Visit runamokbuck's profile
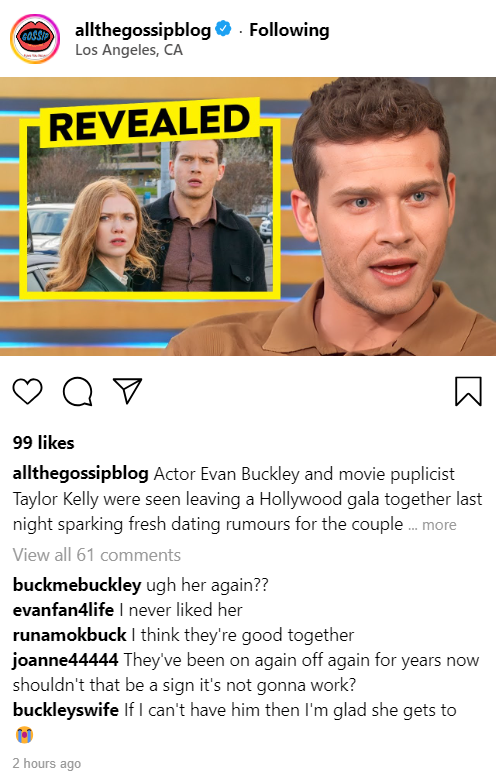 [69, 635]
